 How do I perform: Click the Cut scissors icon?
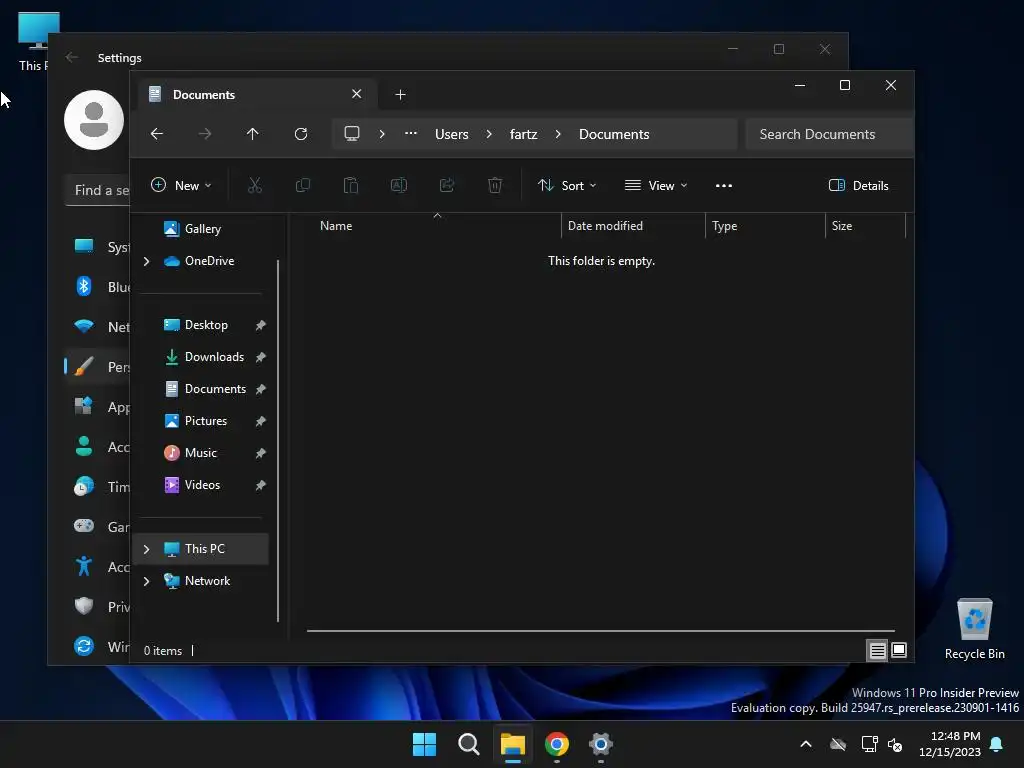255,185
